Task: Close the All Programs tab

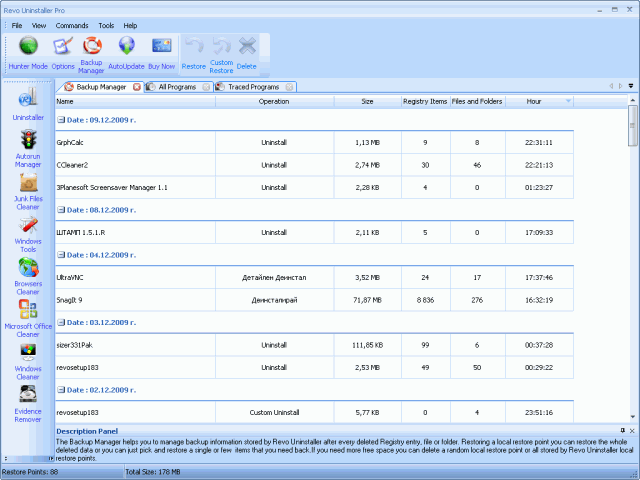Action: point(207,87)
